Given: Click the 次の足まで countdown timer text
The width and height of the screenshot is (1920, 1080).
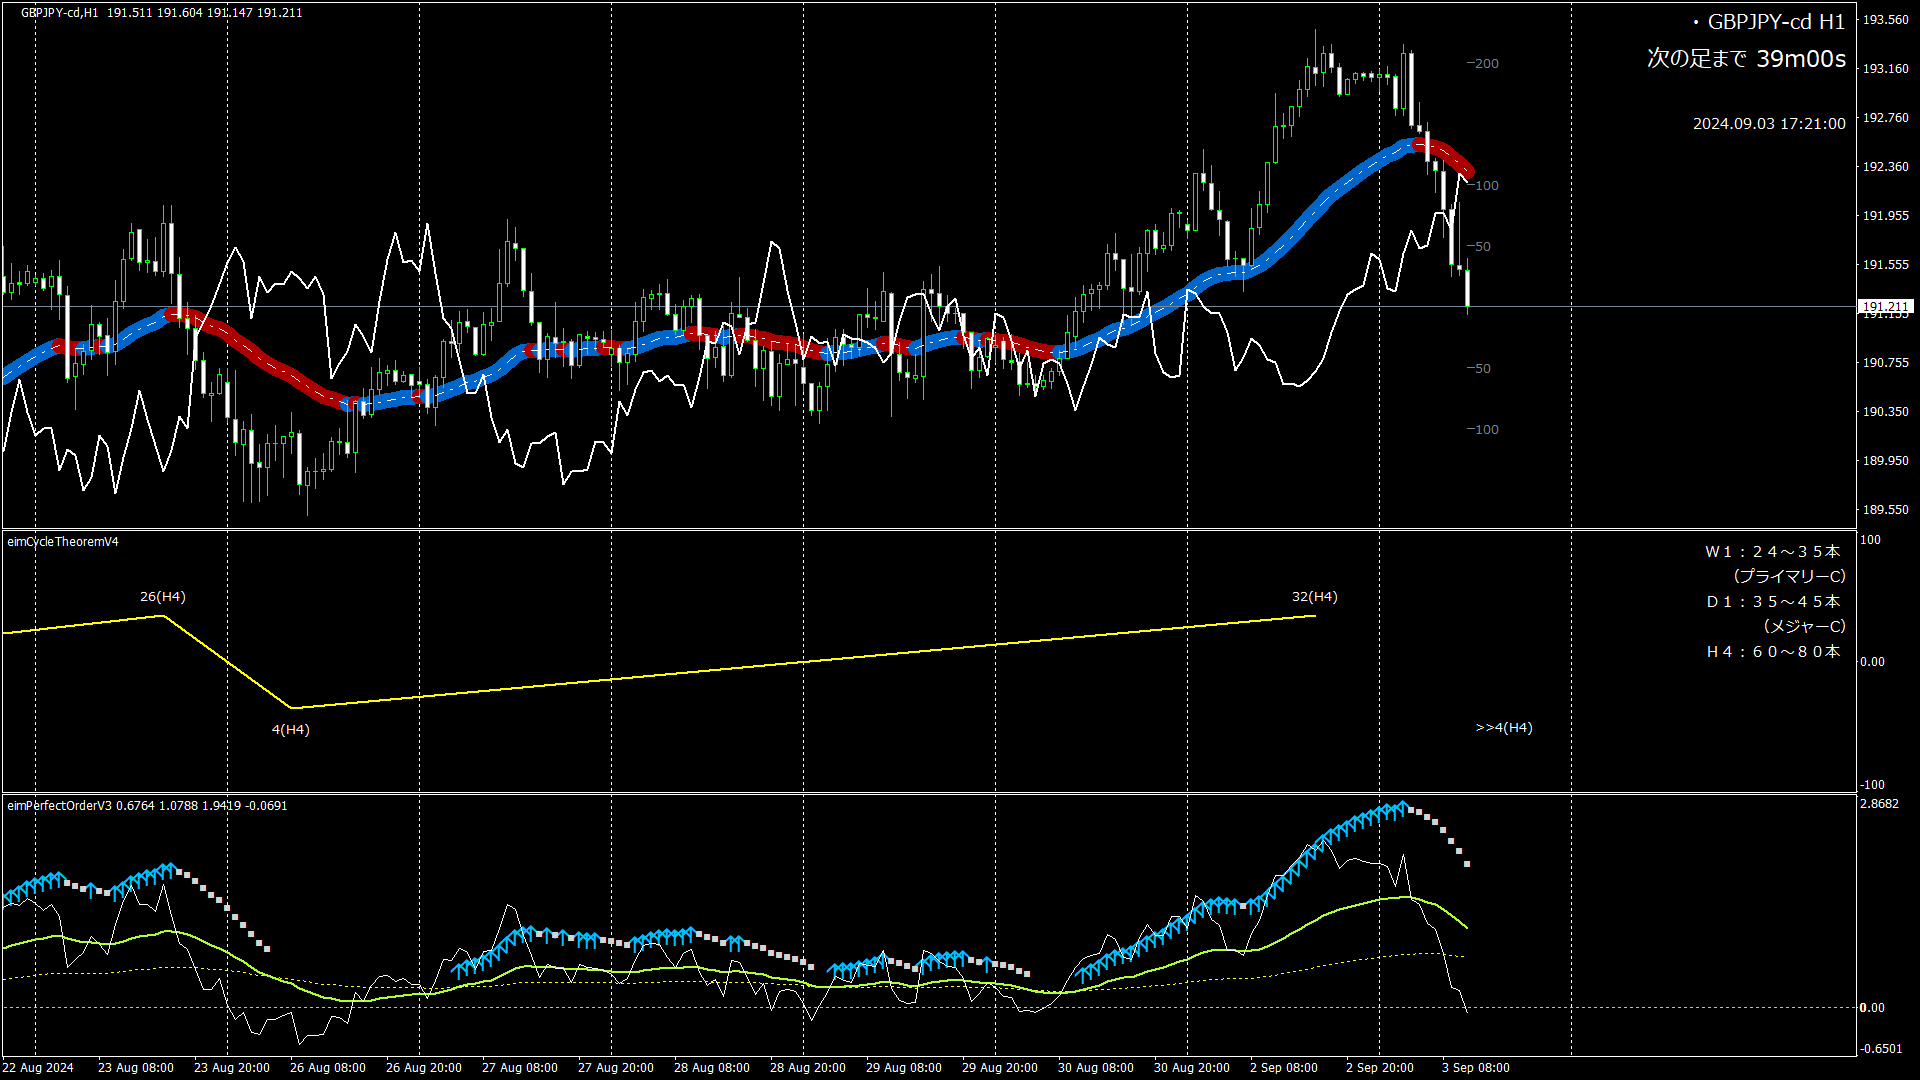Looking at the screenshot, I should point(1746,59).
